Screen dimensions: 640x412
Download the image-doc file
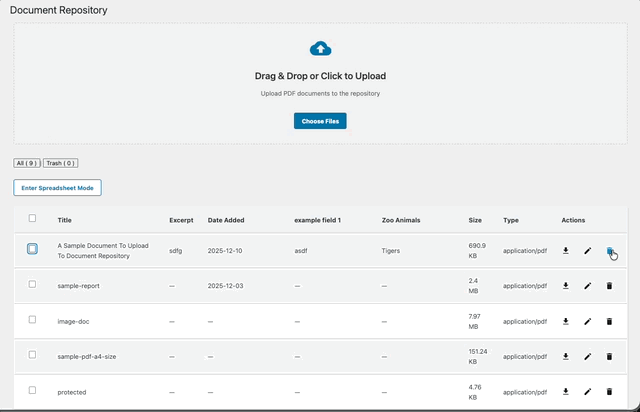(x=566, y=321)
